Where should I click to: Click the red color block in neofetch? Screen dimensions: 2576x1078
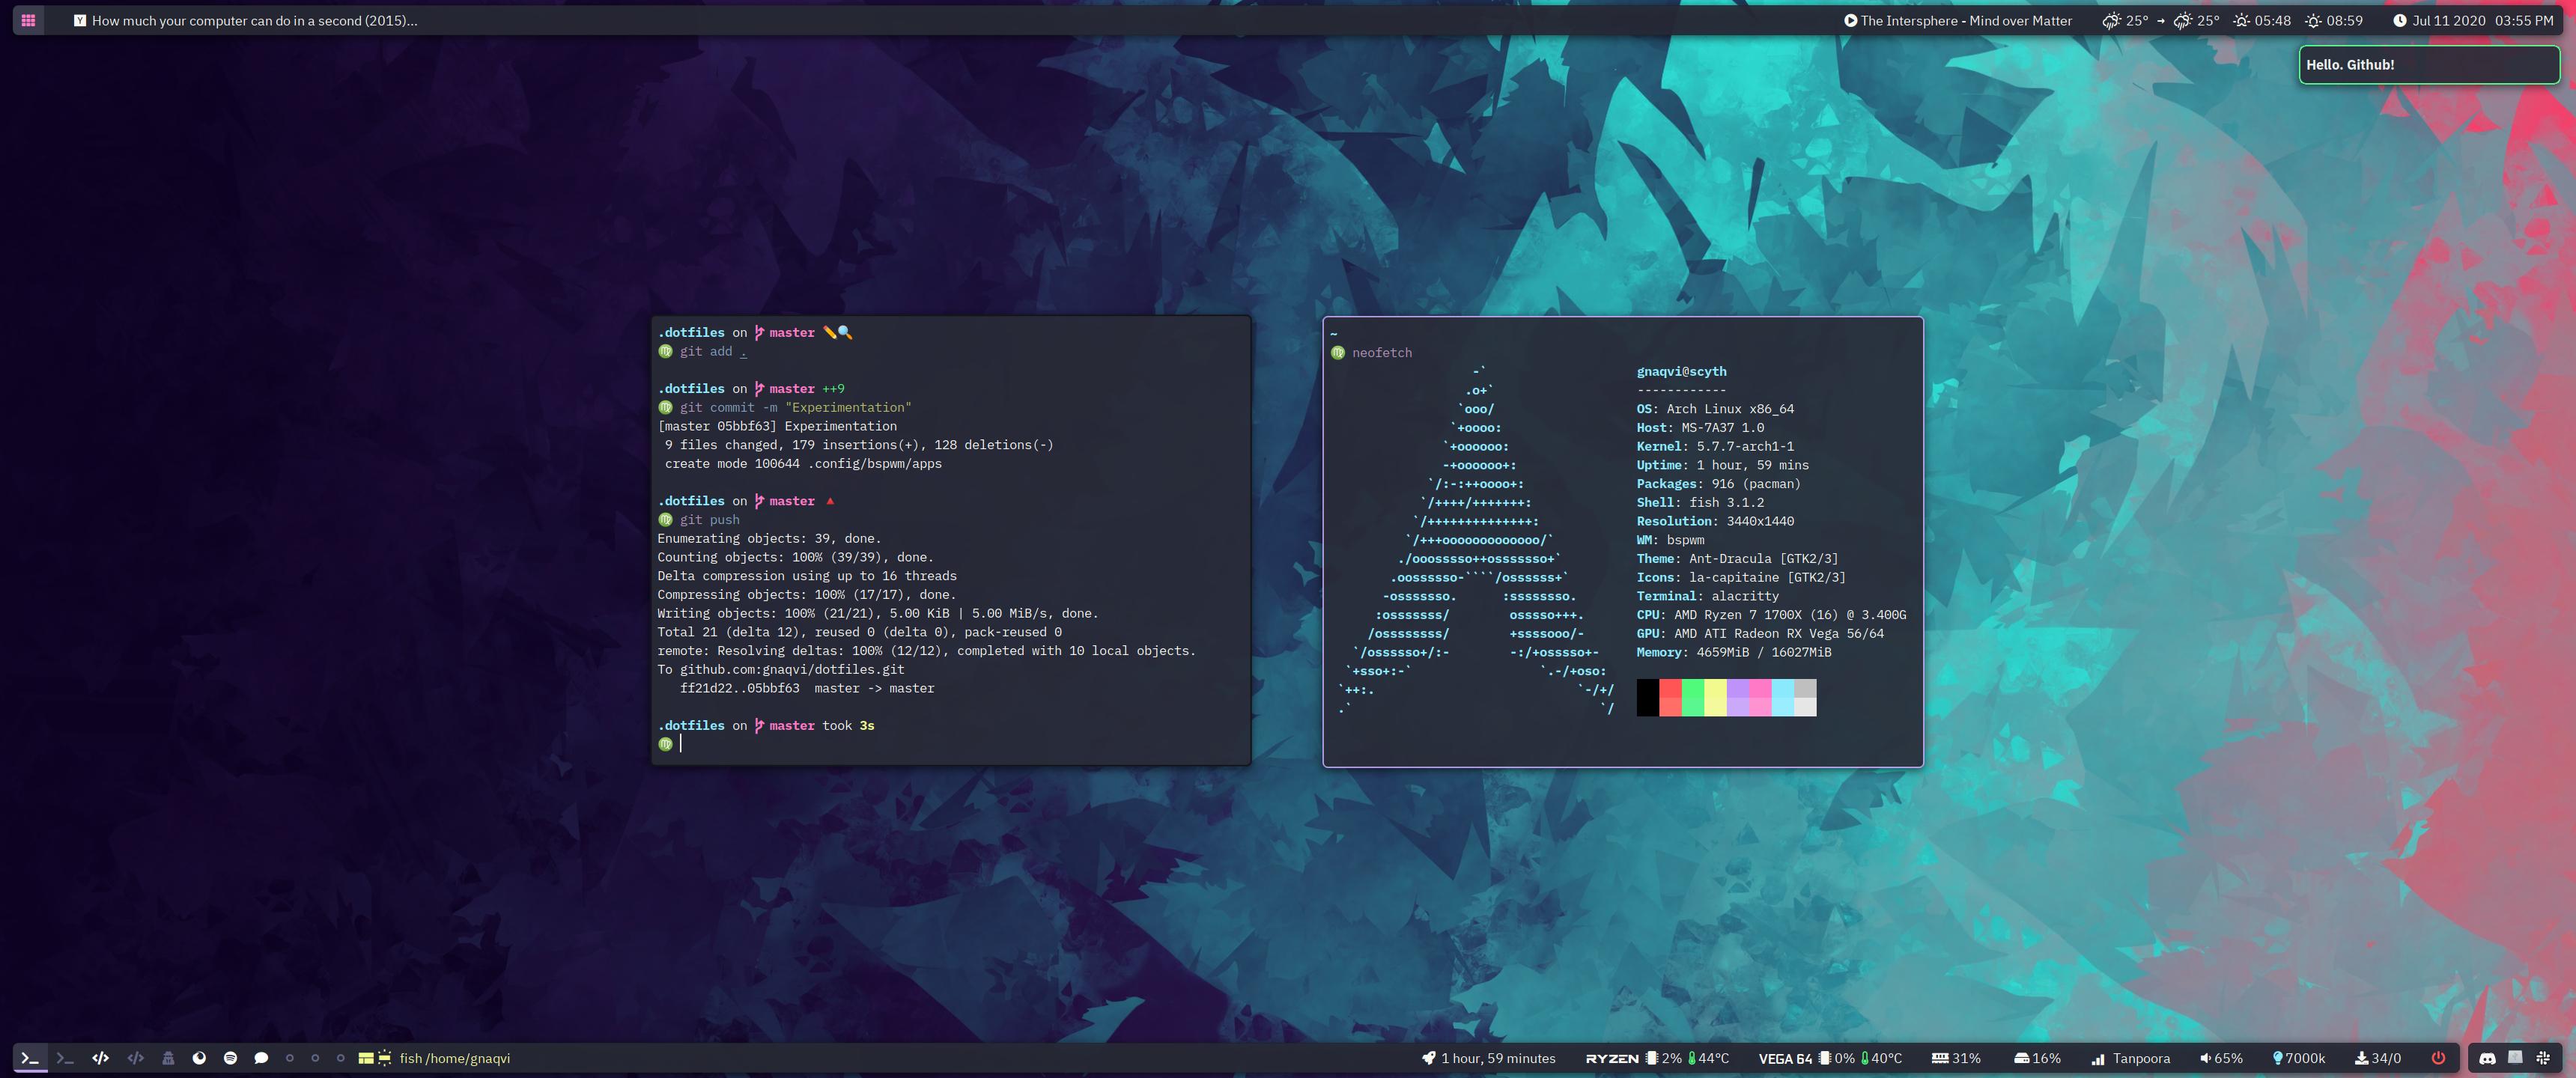[x=1670, y=698]
